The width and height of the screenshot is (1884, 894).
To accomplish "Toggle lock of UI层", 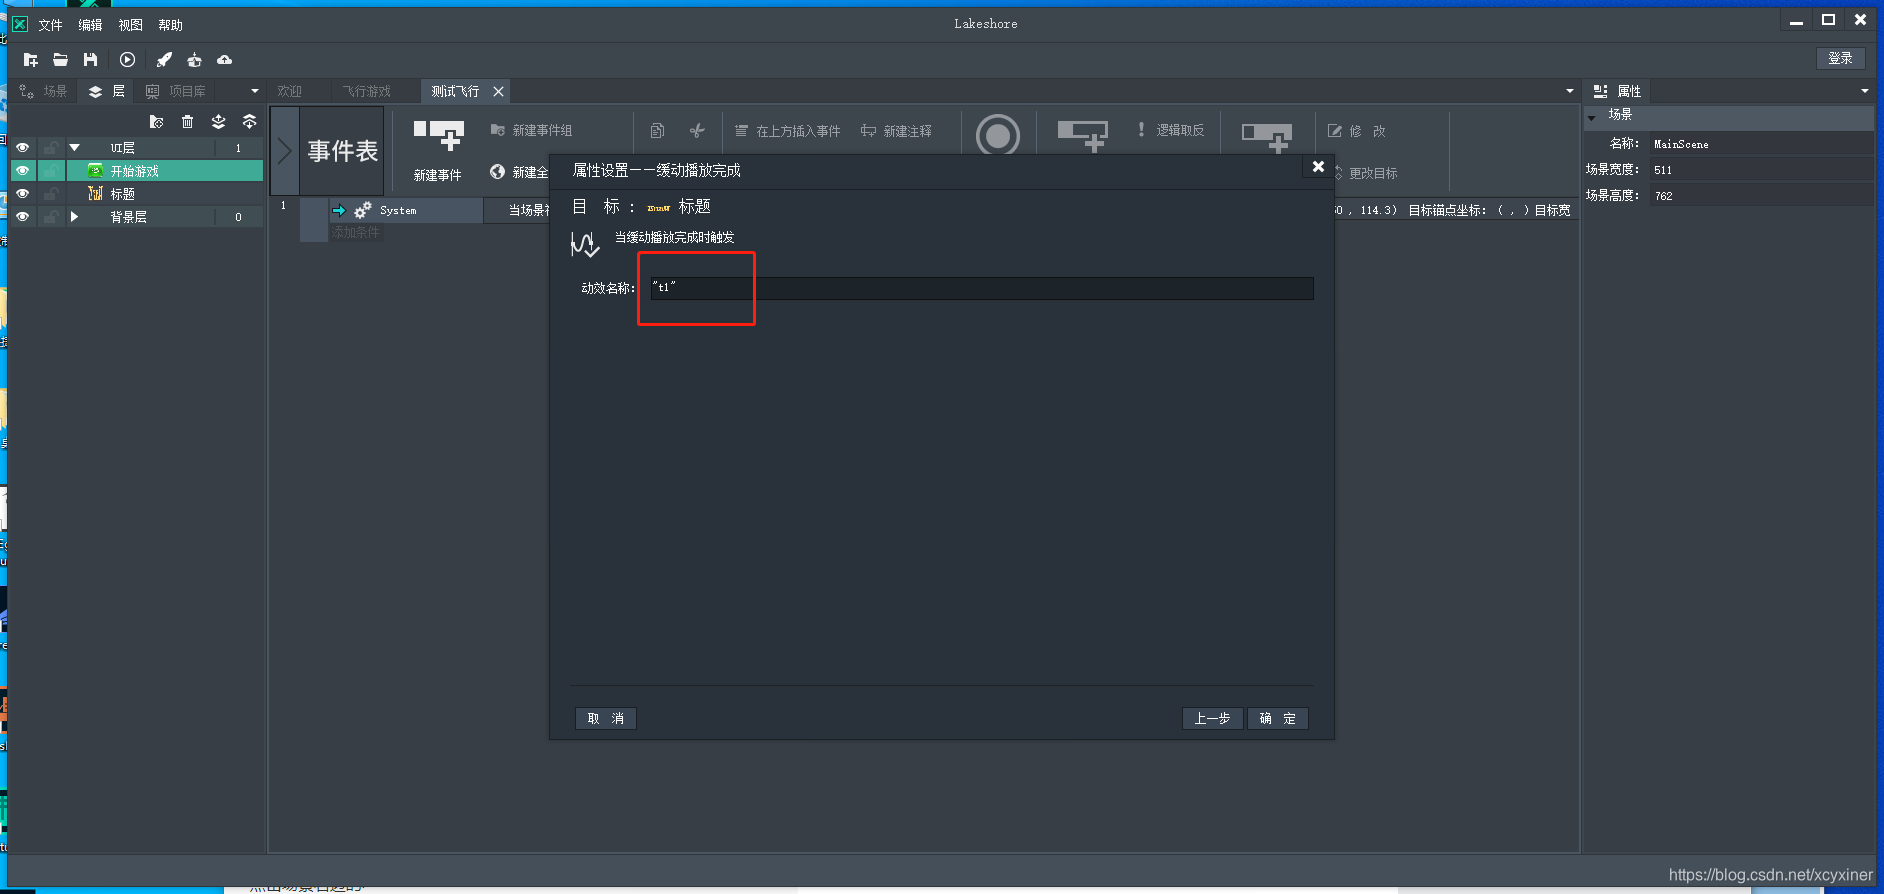I will tap(50, 147).
